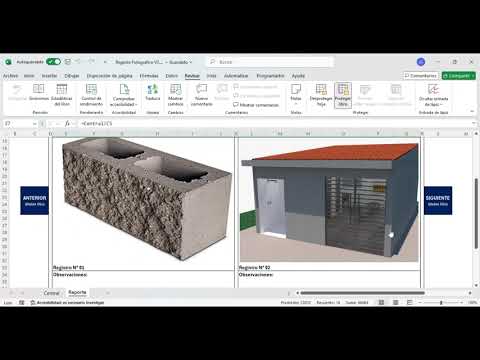Click horizontal scrollbar left arrow
Viewport: 480px width, 360px height.
pos(297,293)
